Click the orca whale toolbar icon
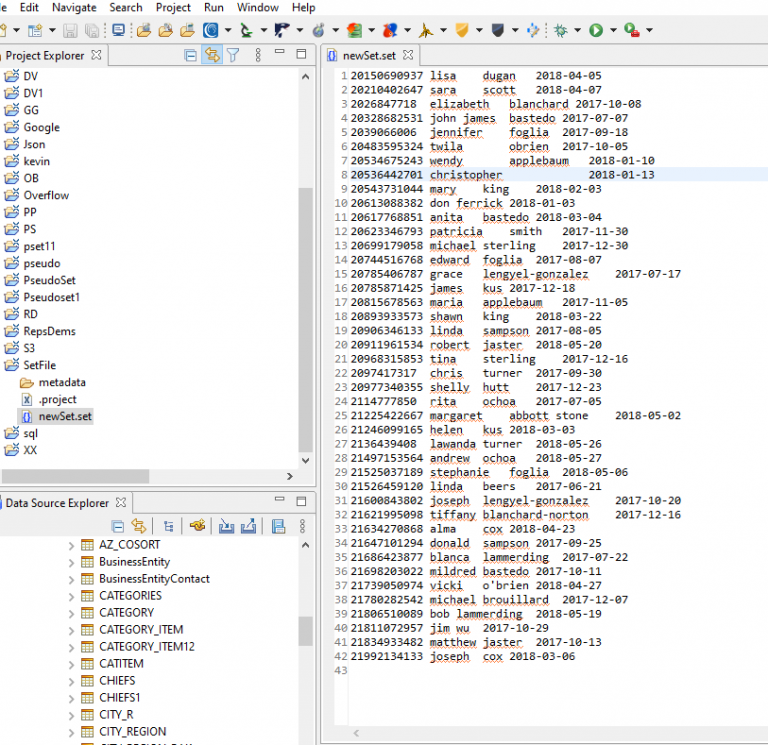The width and height of the screenshot is (768, 745). click(282, 30)
